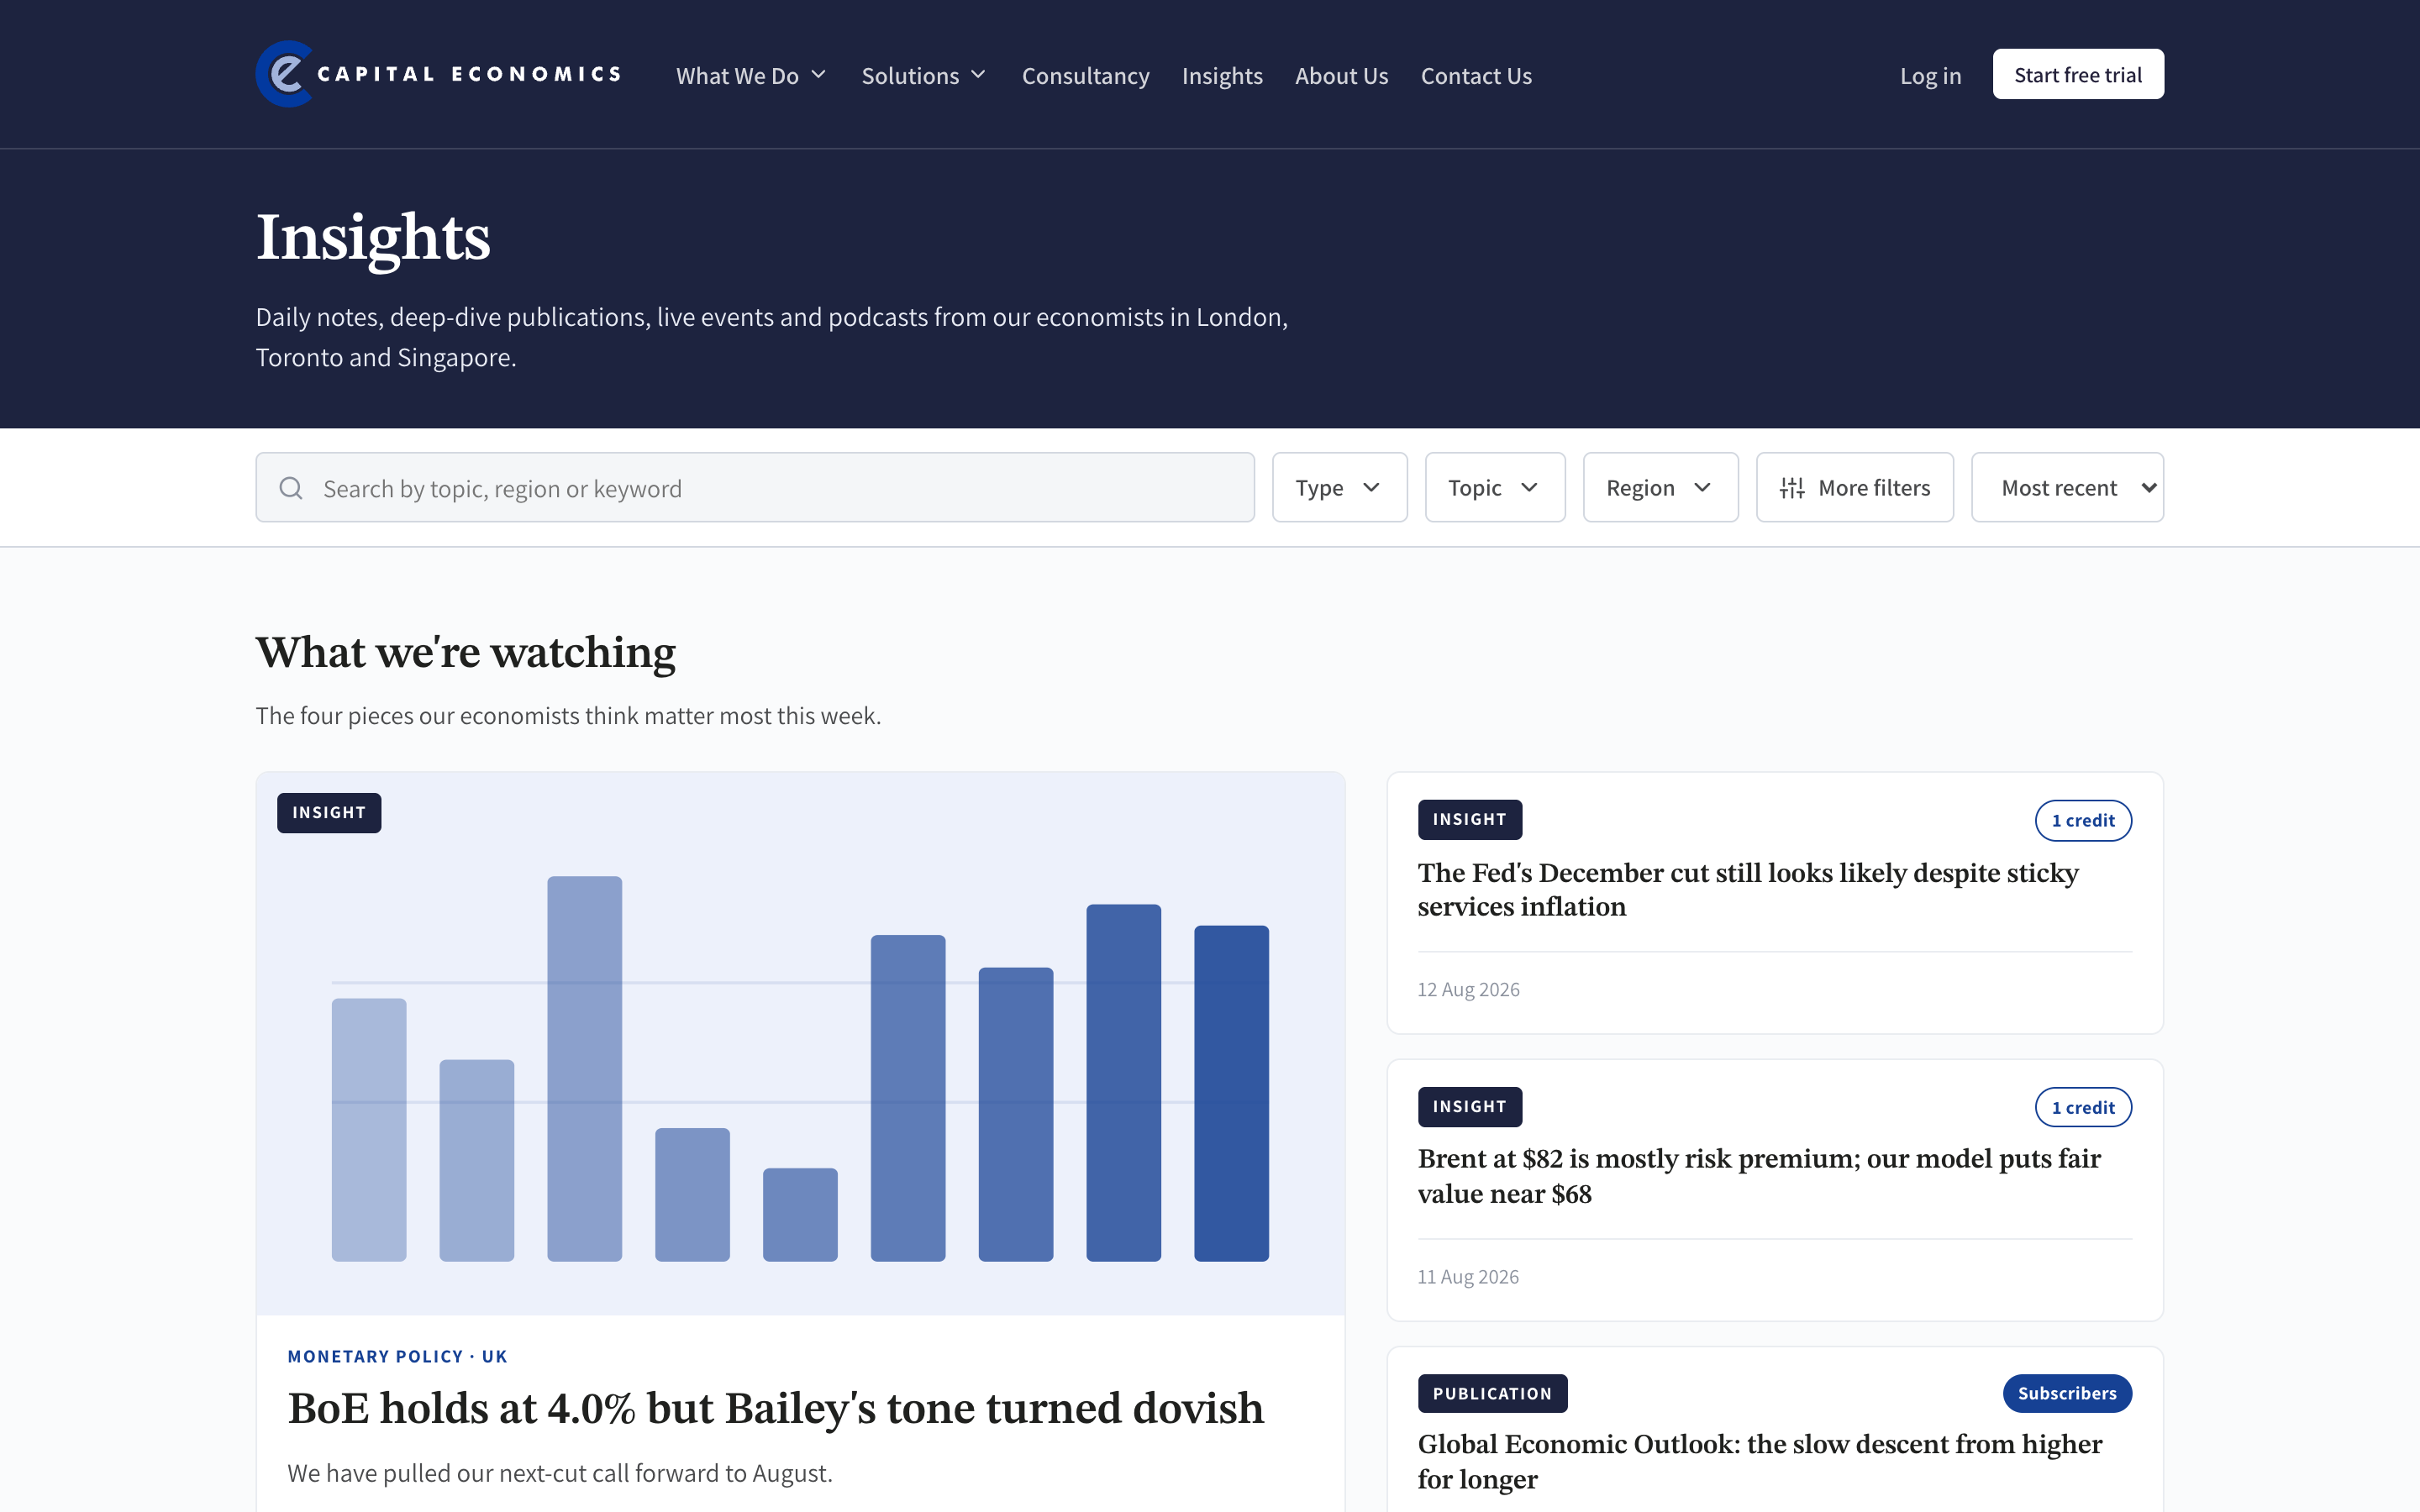Expand the Solutions menu chevron

(978, 75)
